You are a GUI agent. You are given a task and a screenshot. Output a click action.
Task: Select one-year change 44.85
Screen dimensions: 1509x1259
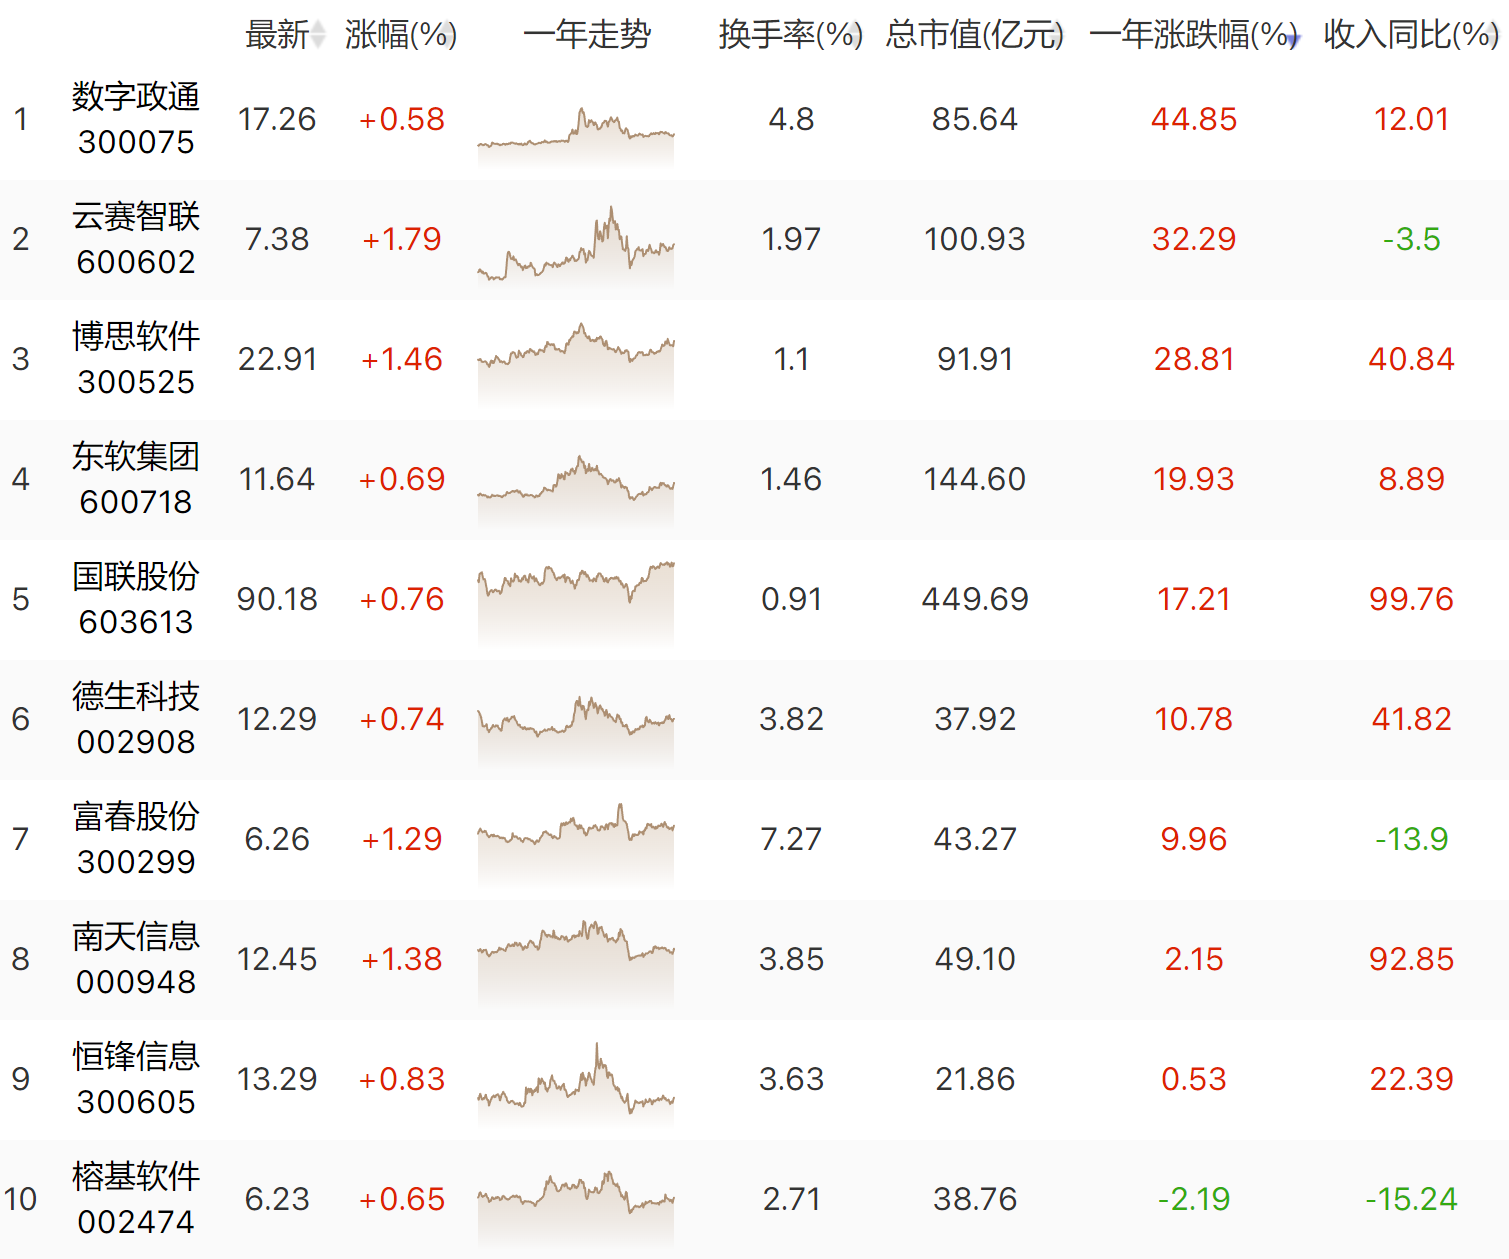[x=1194, y=119]
